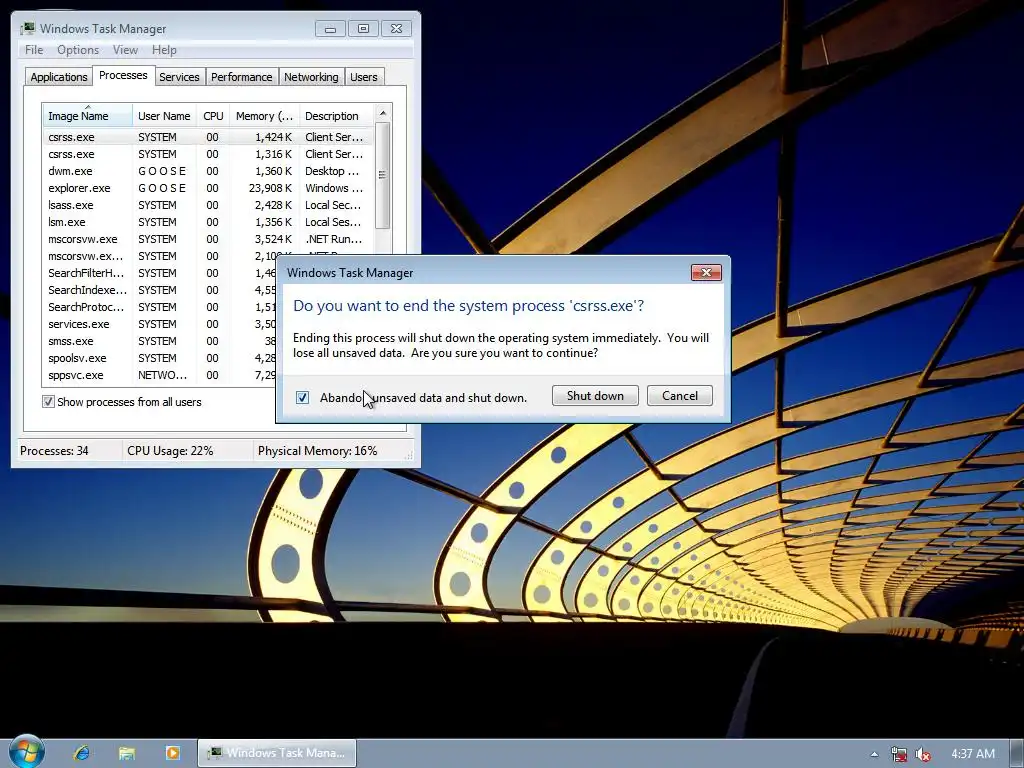Select the services.exe process
The image size is (1024, 768).
(x=159, y=324)
